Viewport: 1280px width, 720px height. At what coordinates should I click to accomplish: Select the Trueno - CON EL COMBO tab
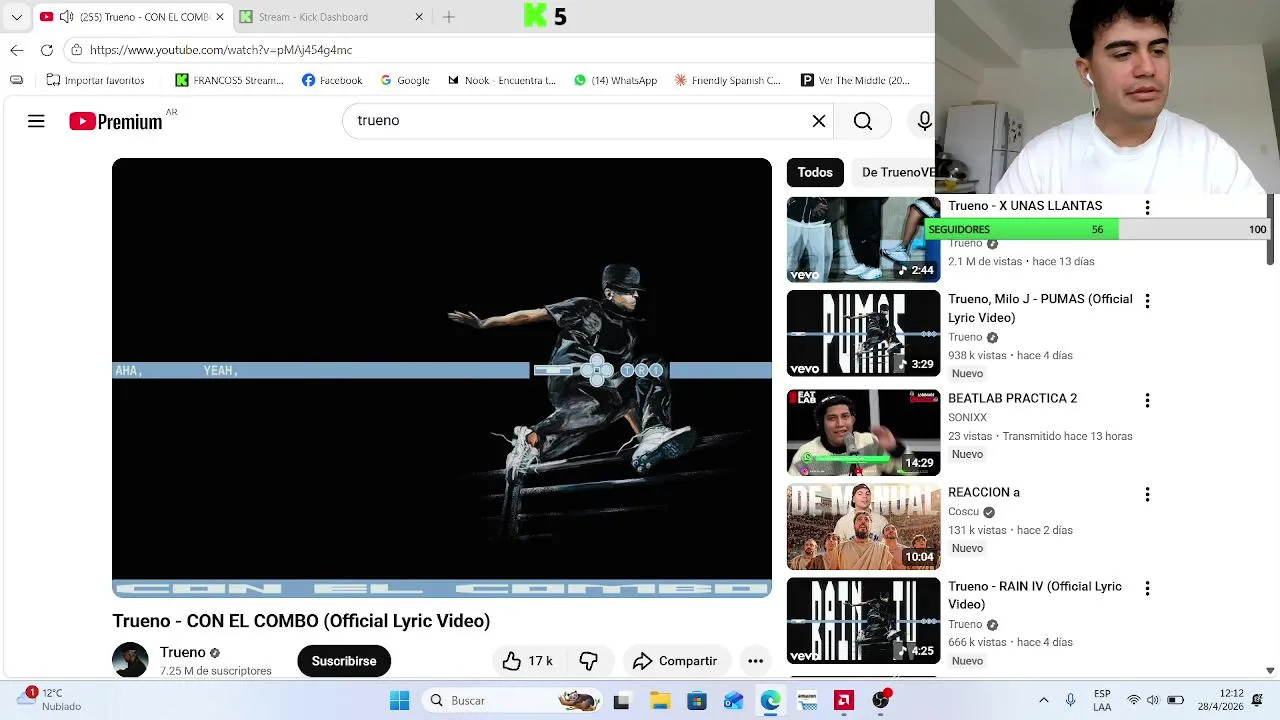click(x=133, y=17)
